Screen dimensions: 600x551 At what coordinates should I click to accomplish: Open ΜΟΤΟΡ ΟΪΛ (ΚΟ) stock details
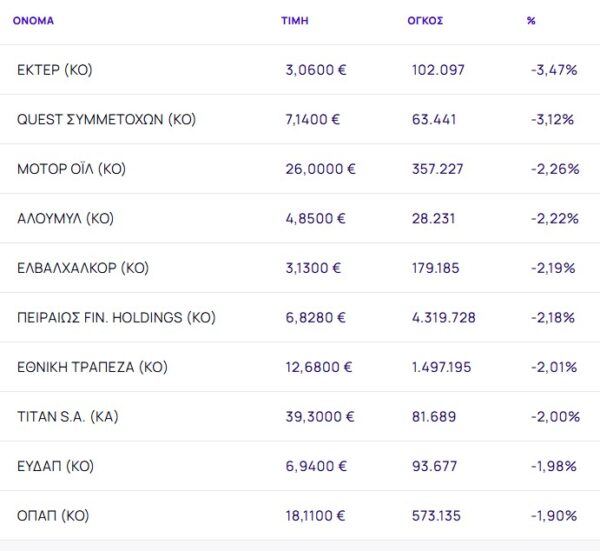coord(71,169)
